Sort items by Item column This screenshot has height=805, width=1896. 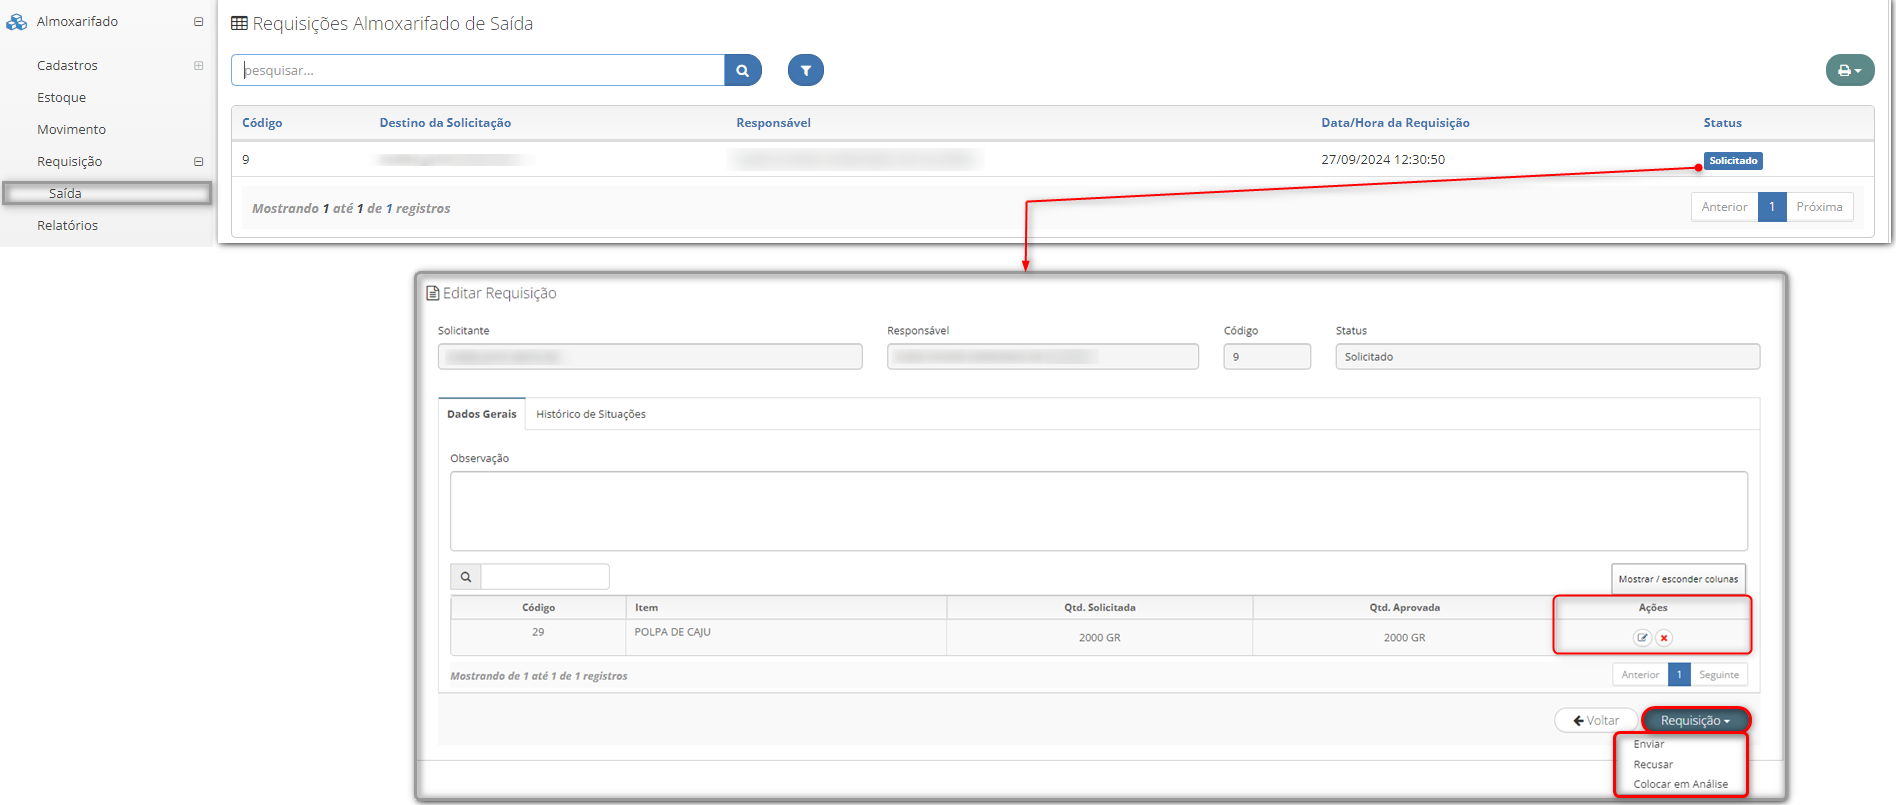pyautogui.click(x=786, y=608)
